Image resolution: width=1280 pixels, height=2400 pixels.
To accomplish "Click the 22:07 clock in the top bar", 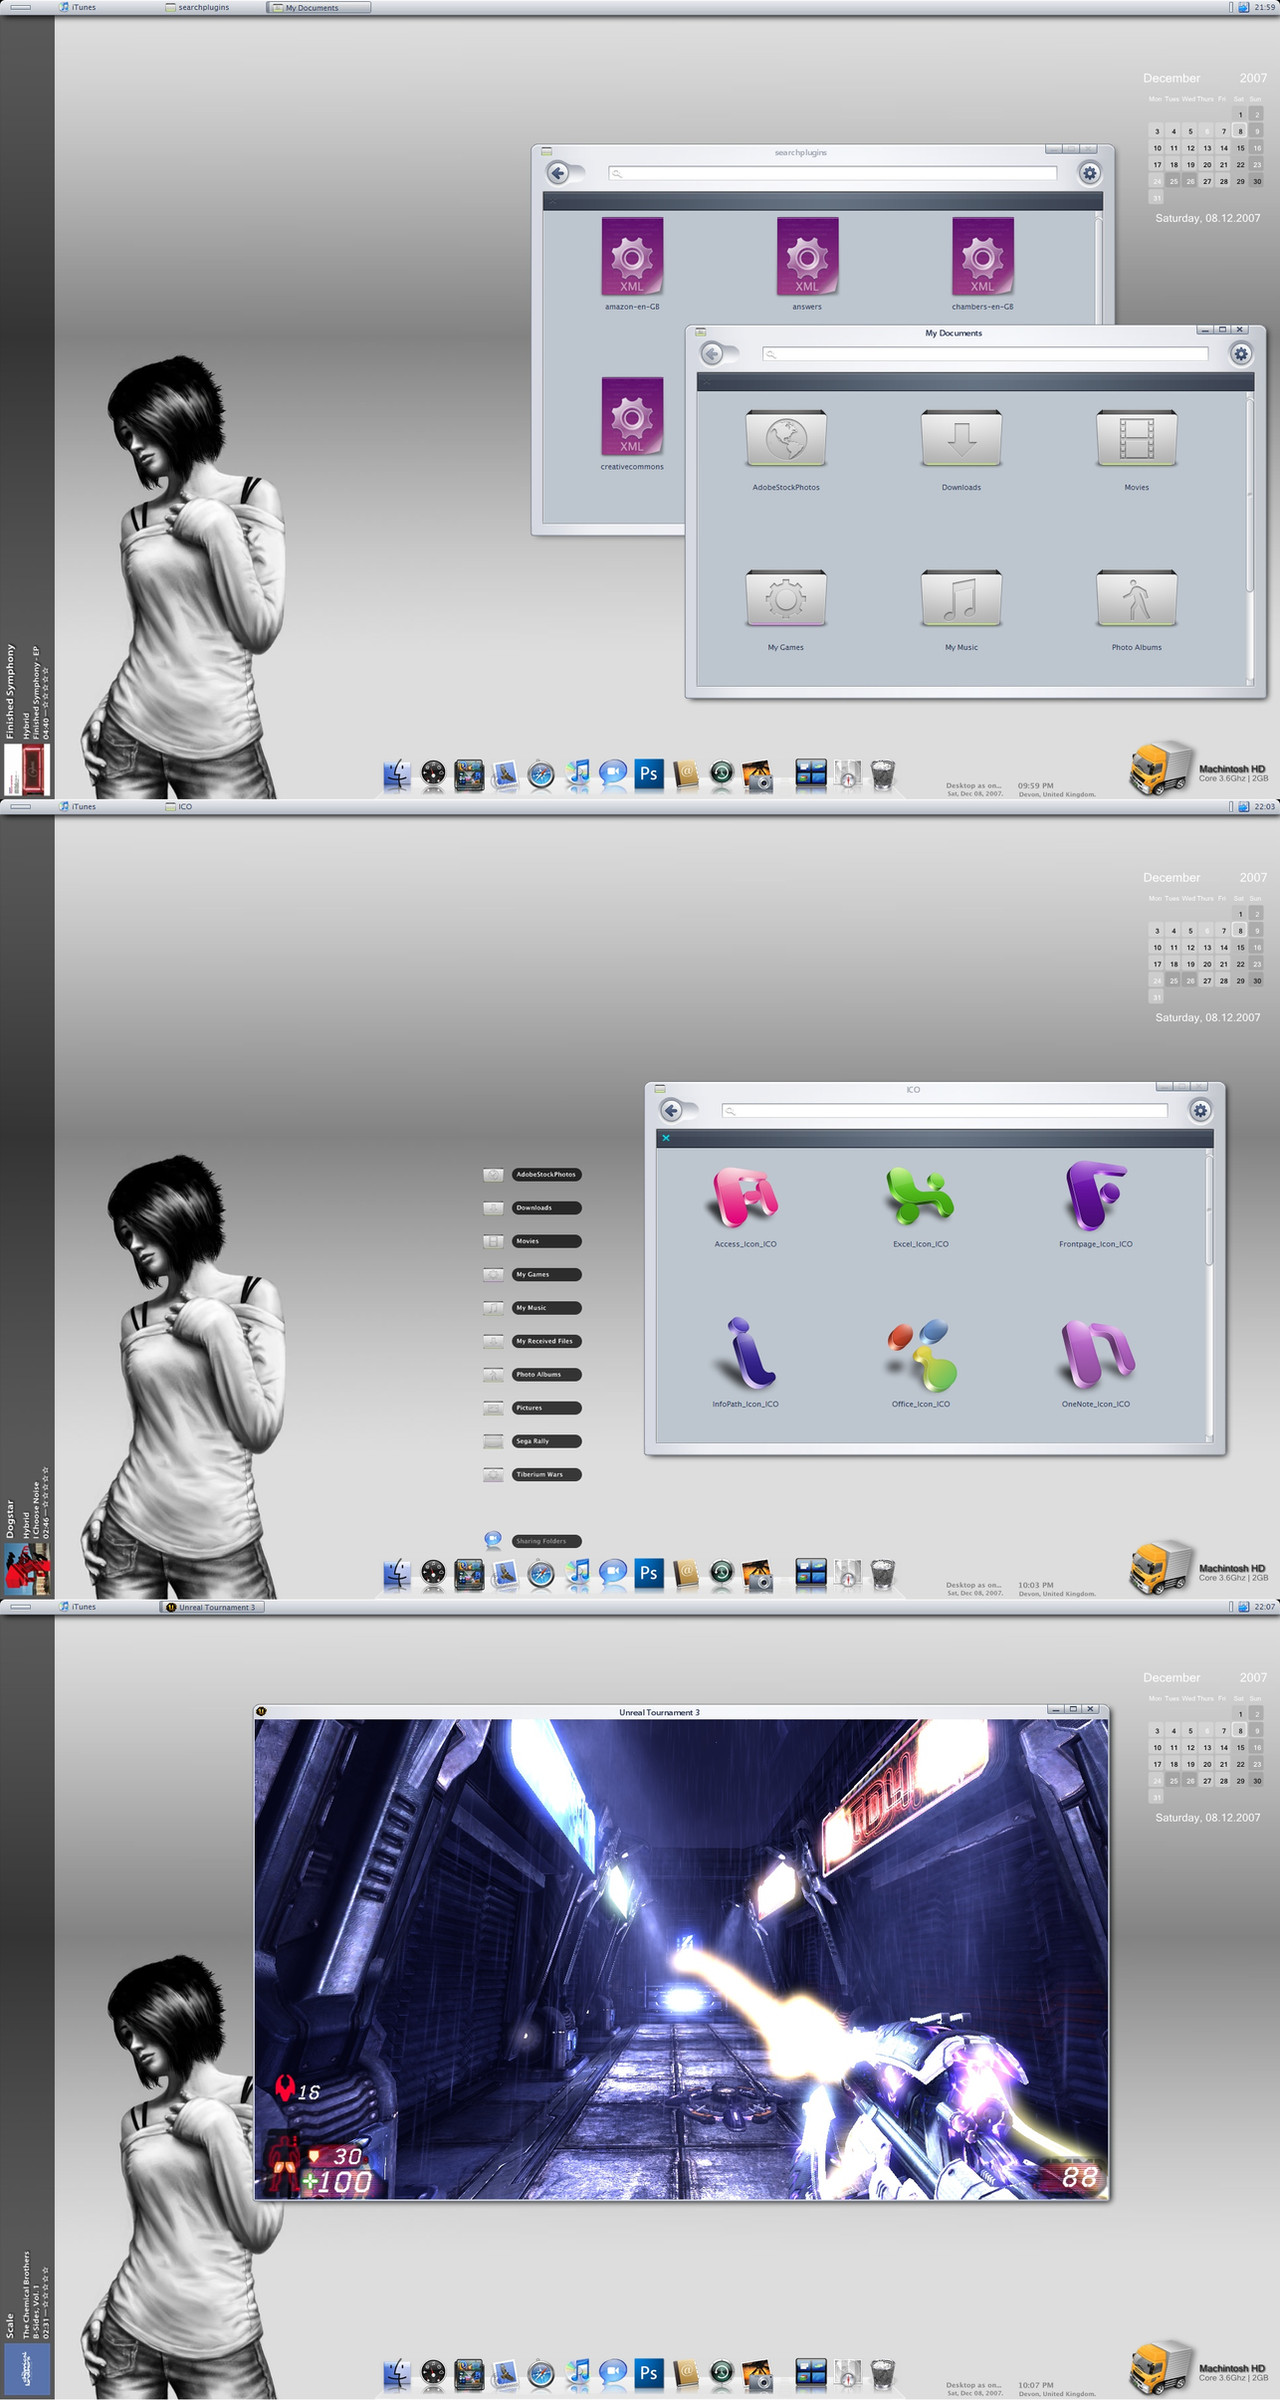I will pos(1265,1606).
